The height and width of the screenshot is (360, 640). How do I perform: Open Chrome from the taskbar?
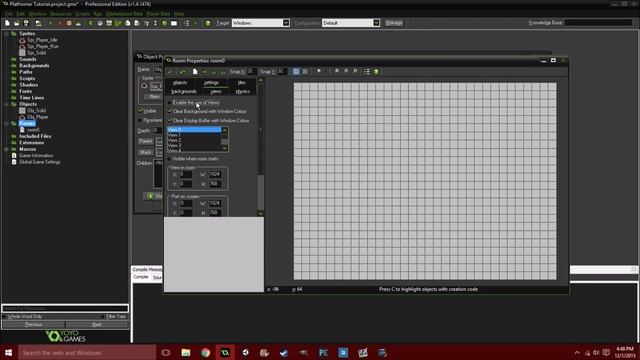tap(205, 353)
